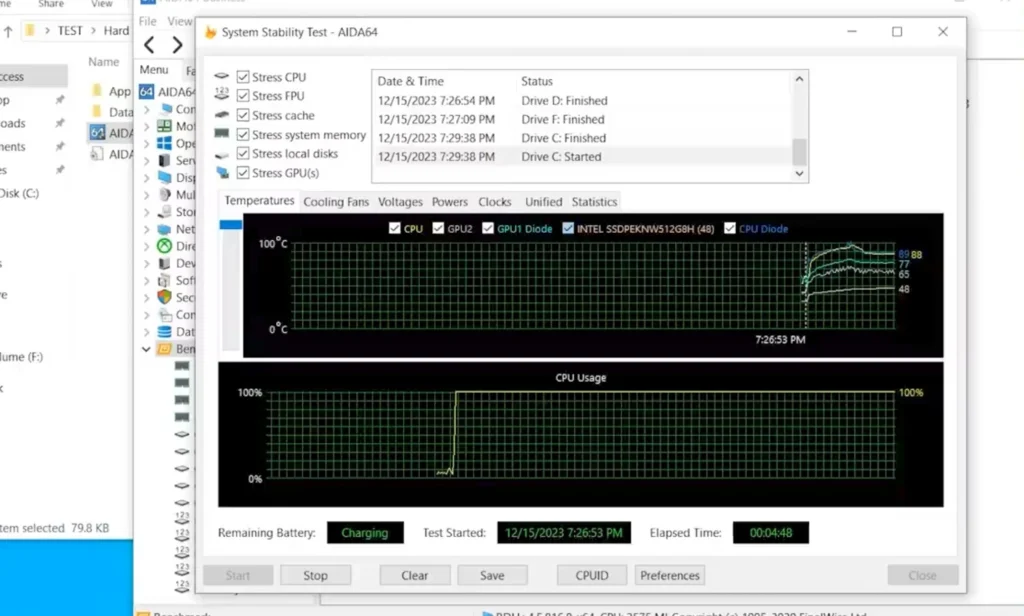Switch to the Cooling Fans tab

click(335, 201)
